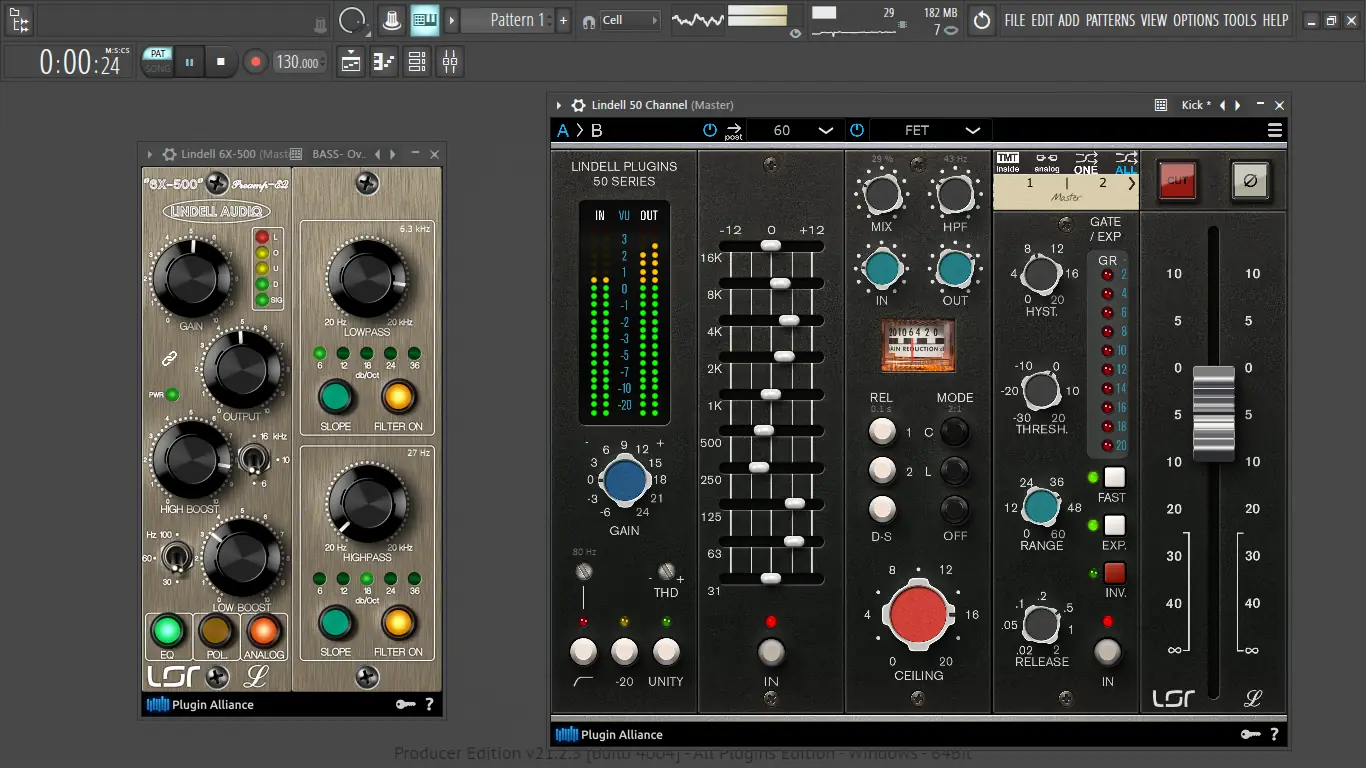Viewport: 1366px width, 768px height.
Task: Open the Mixer window
Action: coord(449,62)
